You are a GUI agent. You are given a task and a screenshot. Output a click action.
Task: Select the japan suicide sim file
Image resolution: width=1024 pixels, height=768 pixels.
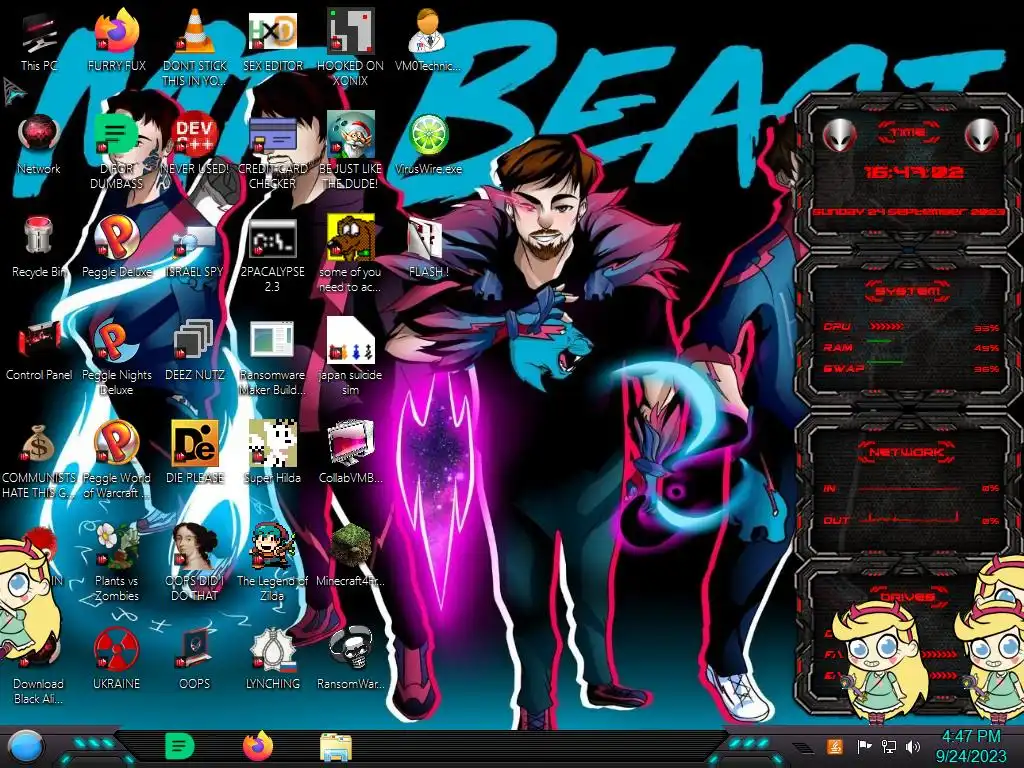tap(350, 341)
